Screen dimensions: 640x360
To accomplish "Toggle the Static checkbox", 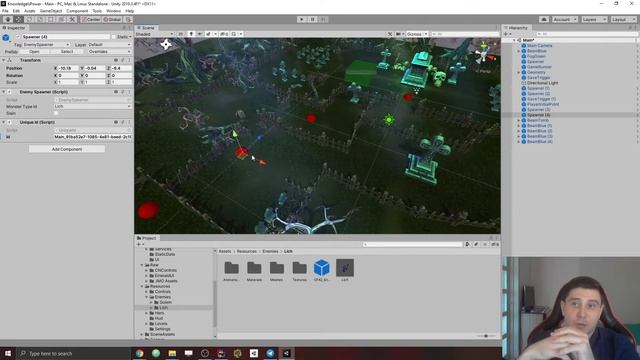I will click(x=114, y=37).
